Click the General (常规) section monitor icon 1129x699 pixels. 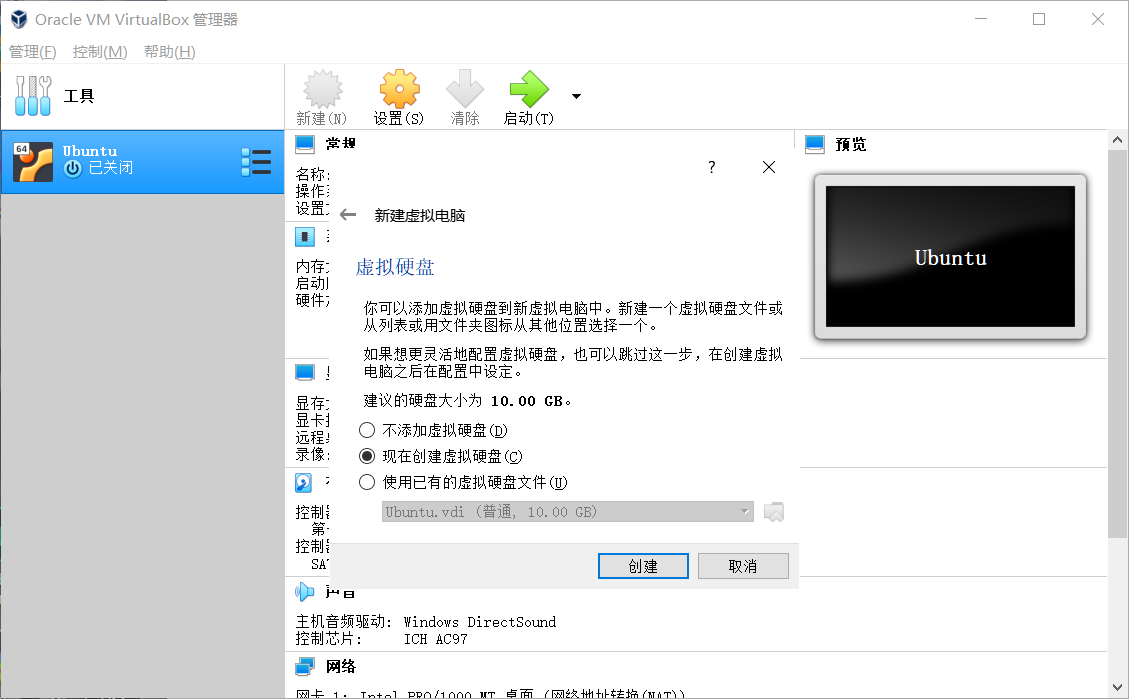pos(305,144)
